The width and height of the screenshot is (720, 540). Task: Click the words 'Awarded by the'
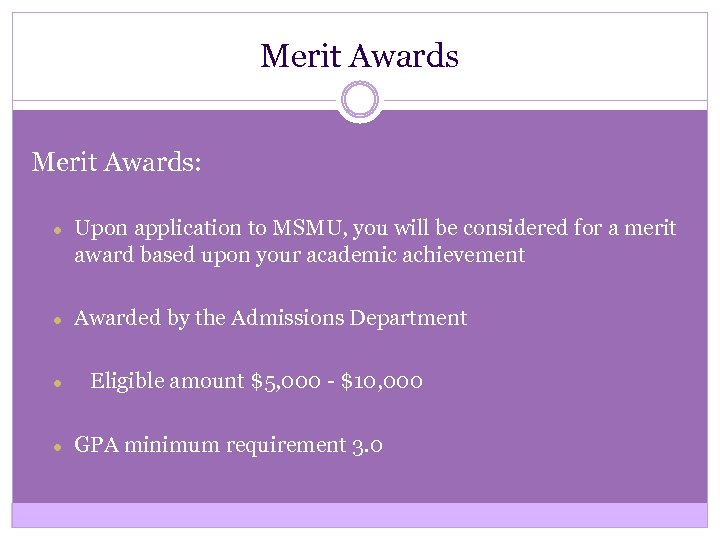point(150,318)
